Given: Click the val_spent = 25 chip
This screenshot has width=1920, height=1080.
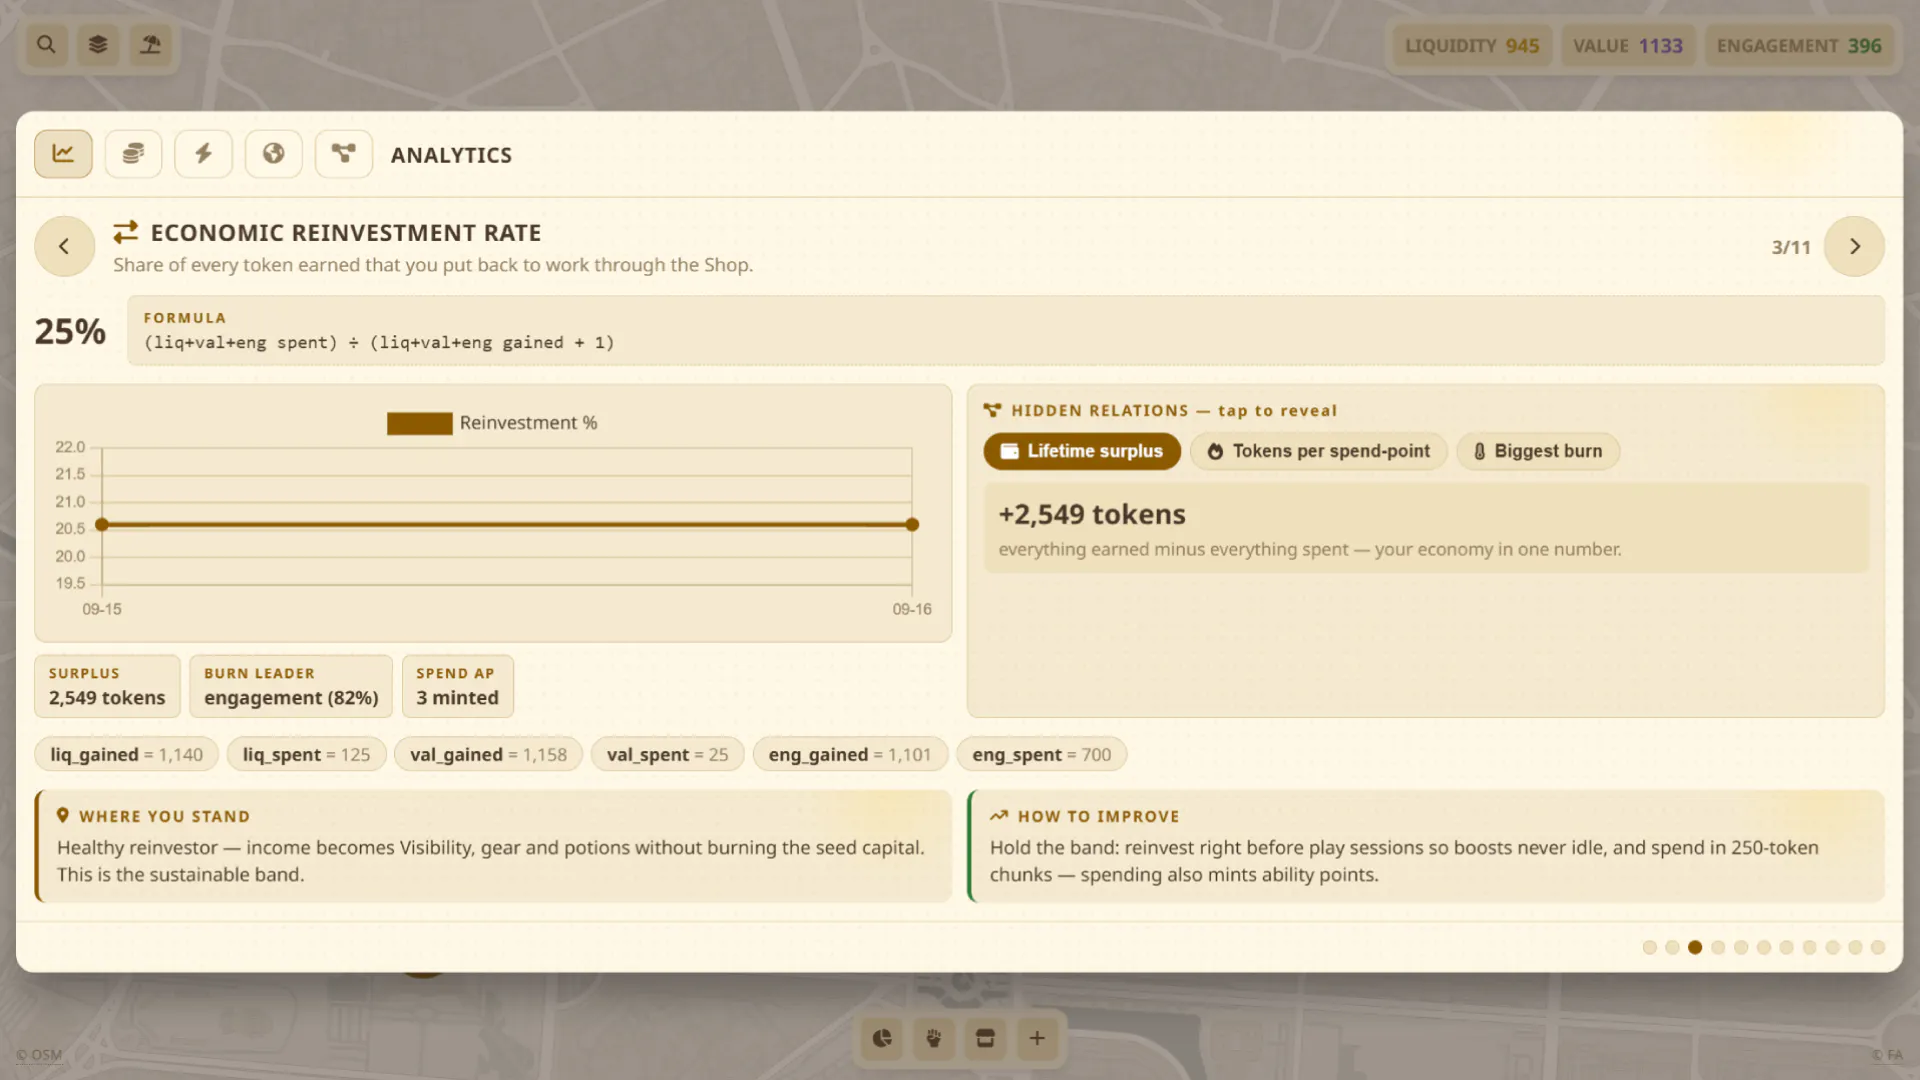Looking at the screenshot, I should [x=667, y=754].
